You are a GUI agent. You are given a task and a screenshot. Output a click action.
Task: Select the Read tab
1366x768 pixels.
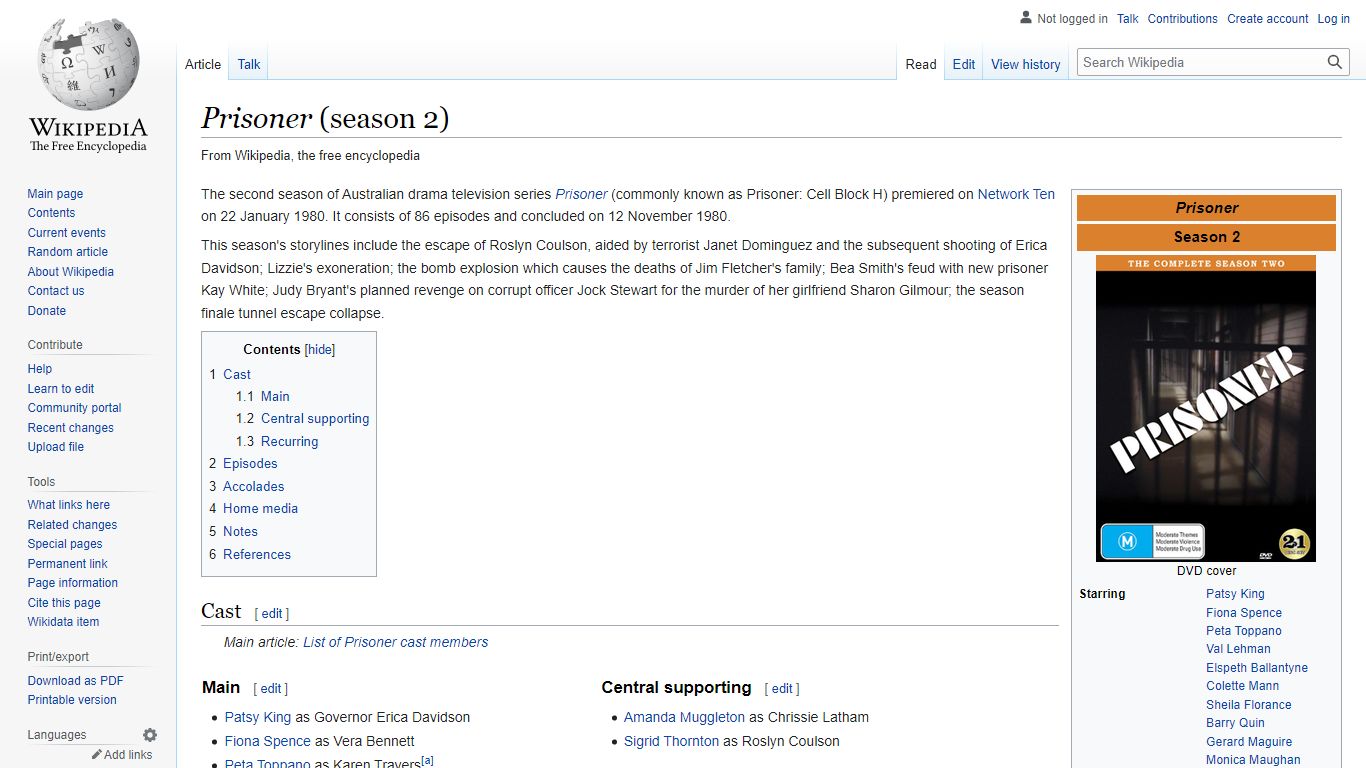click(x=921, y=64)
